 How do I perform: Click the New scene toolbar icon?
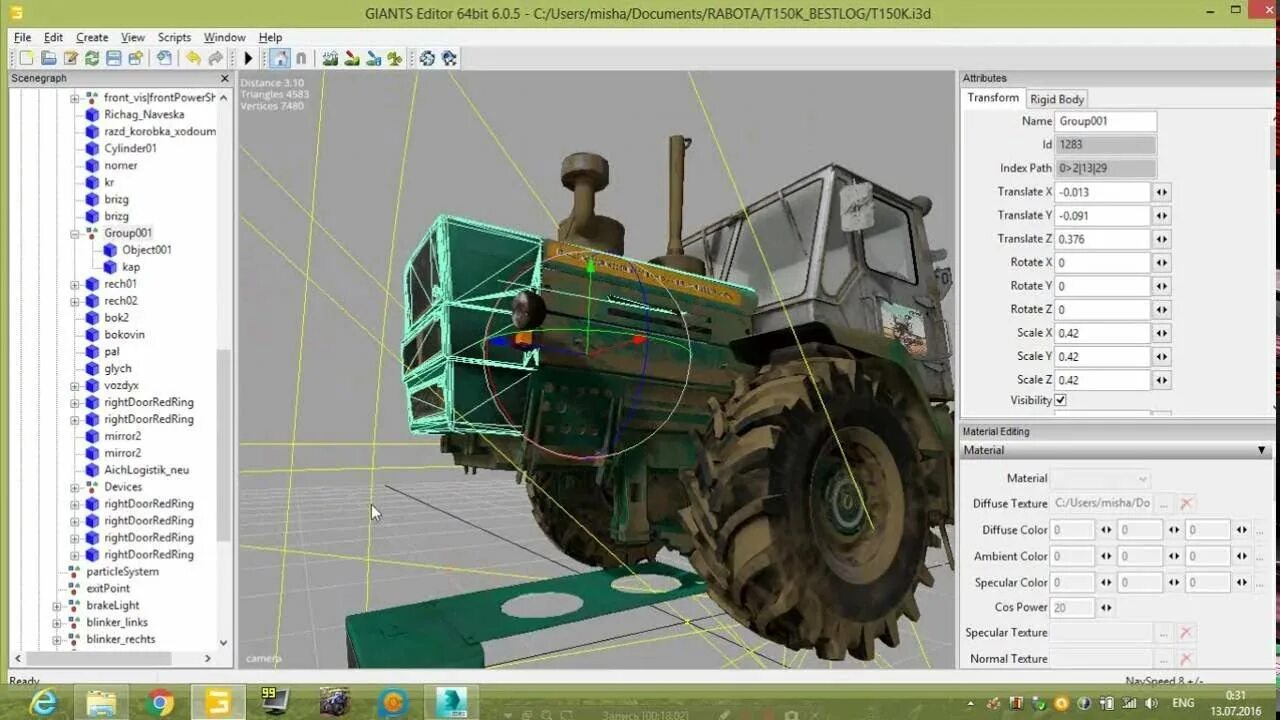pyautogui.click(x=26, y=59)
